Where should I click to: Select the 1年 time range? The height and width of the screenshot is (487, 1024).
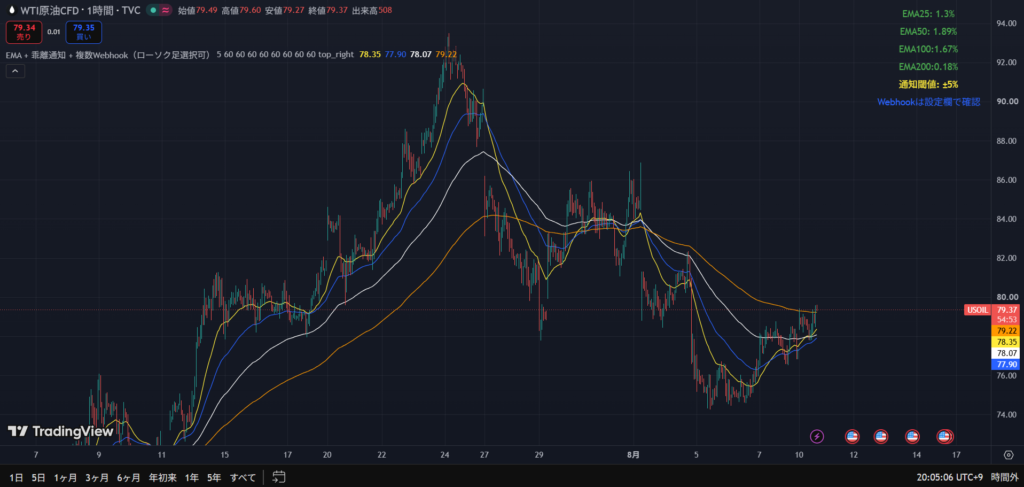191,477
